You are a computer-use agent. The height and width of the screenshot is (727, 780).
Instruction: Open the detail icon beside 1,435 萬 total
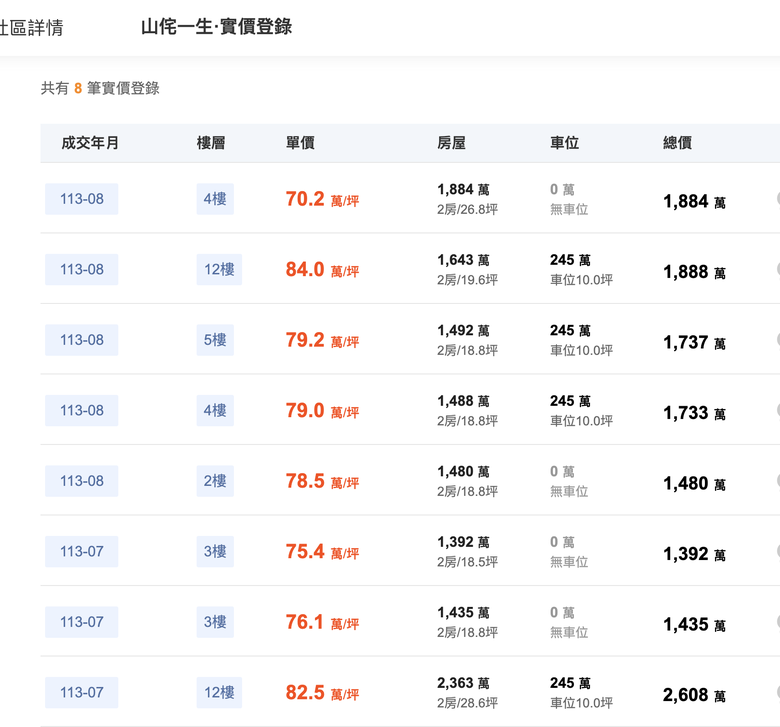point(778,622)
